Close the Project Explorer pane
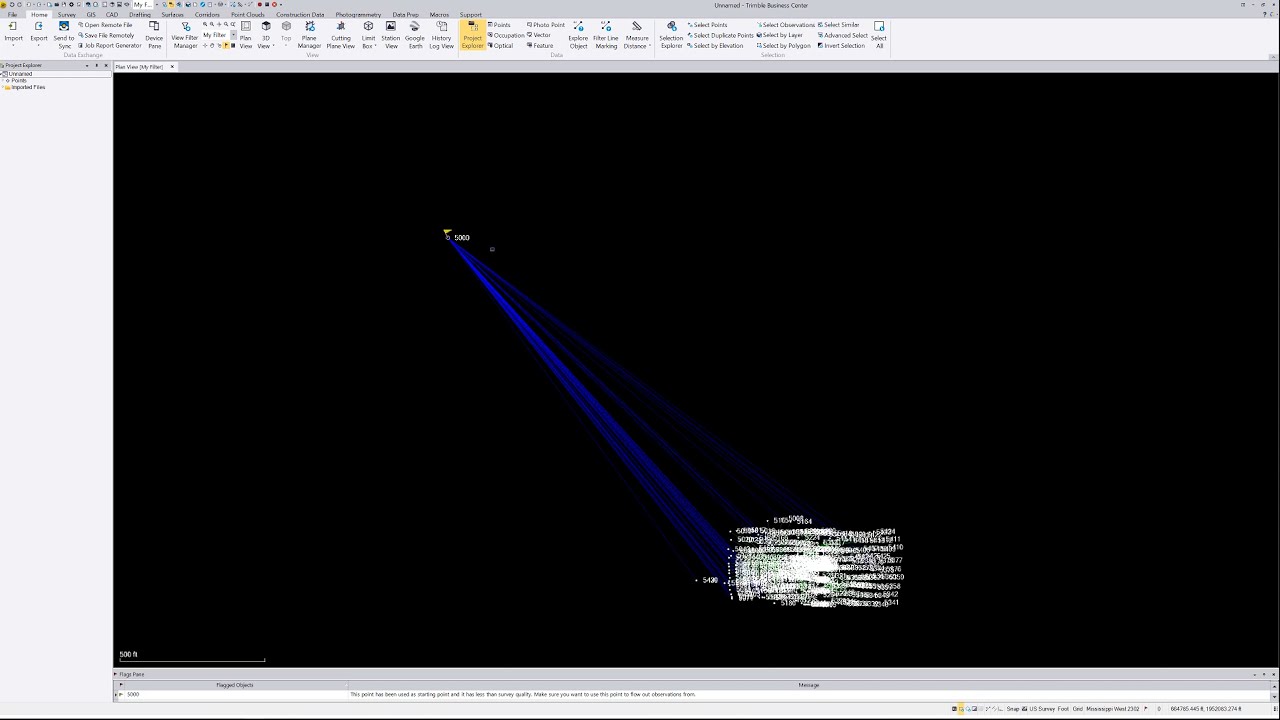1280x720 pixels. click(106, 65)
